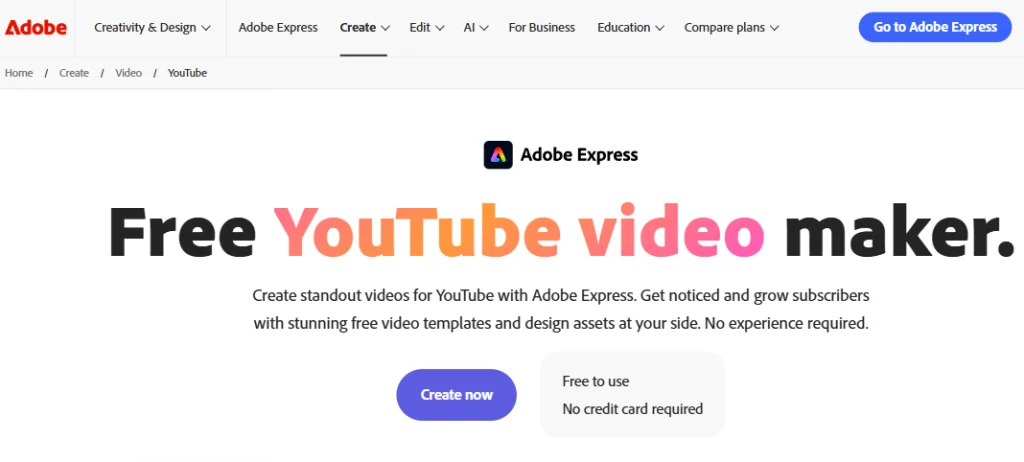Open the Create menu chevron

pyautogui.click(x=385, y=28)
